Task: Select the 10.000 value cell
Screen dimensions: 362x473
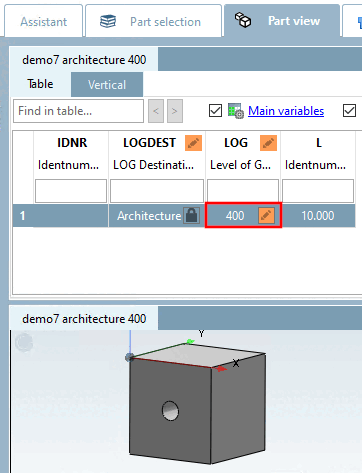Action: [318, 216]
